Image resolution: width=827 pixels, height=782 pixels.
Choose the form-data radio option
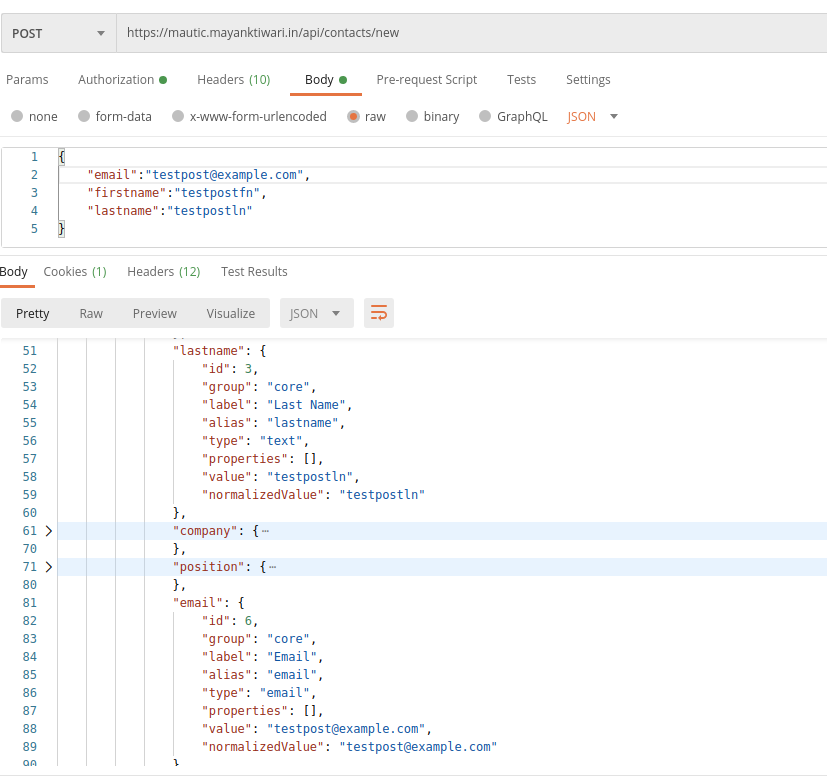(x=114, y=117)
